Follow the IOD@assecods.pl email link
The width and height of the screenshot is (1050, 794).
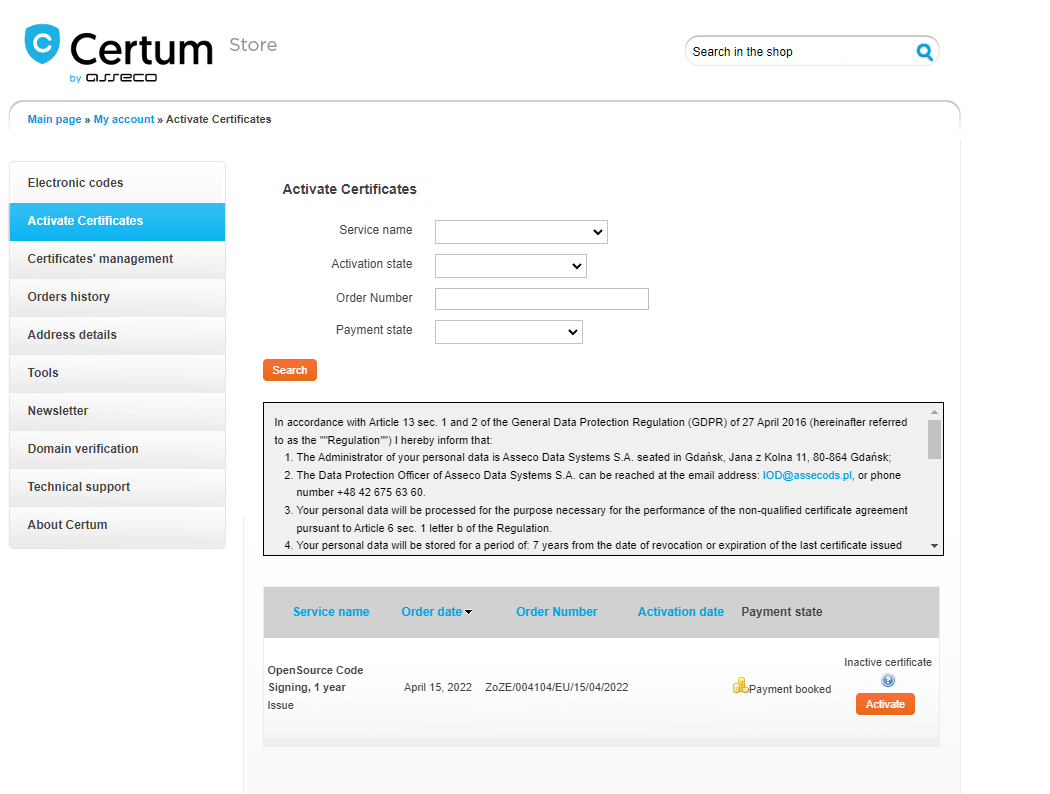807,476
